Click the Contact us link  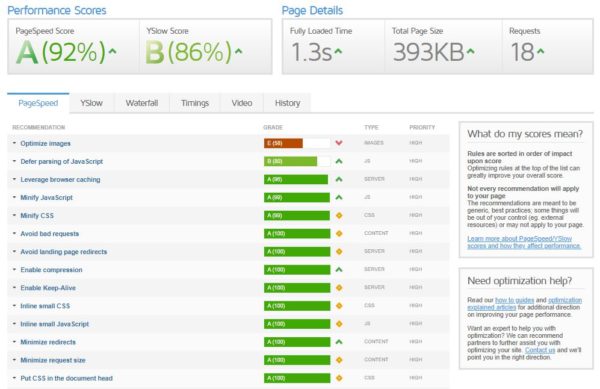pos(540,350)
